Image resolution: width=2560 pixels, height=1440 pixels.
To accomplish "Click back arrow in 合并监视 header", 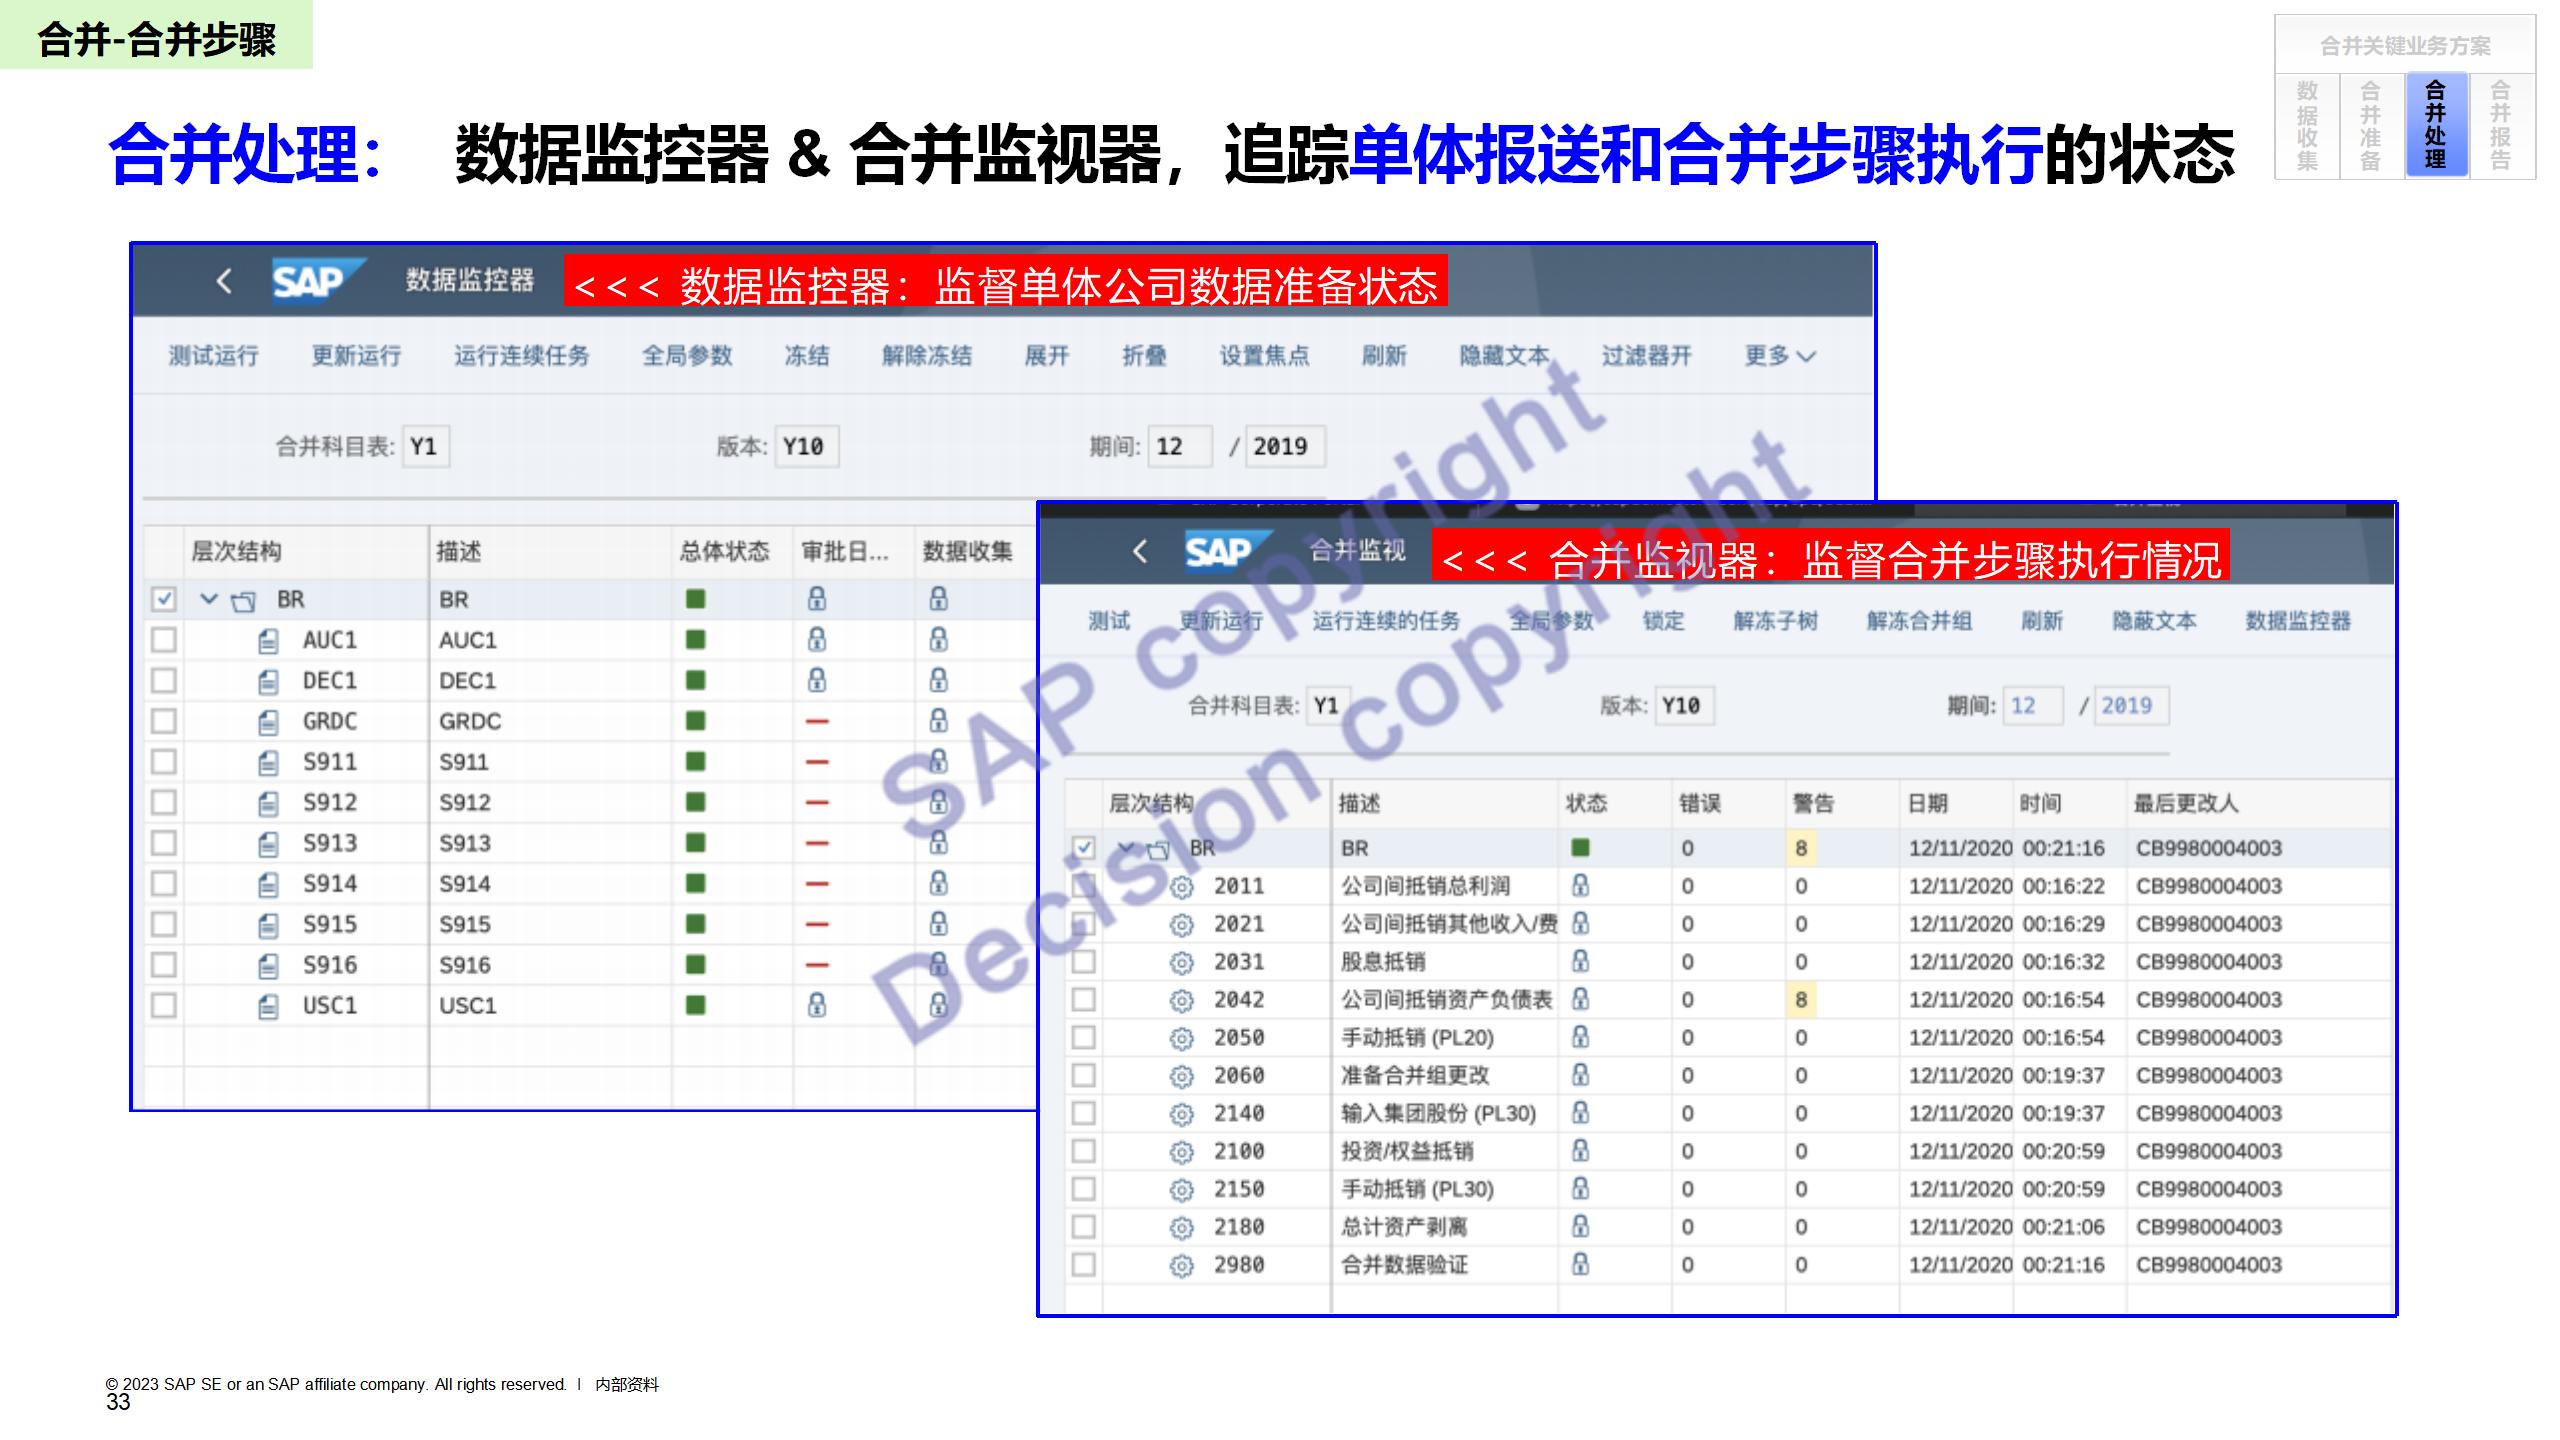I will [x=1139, y=551].
